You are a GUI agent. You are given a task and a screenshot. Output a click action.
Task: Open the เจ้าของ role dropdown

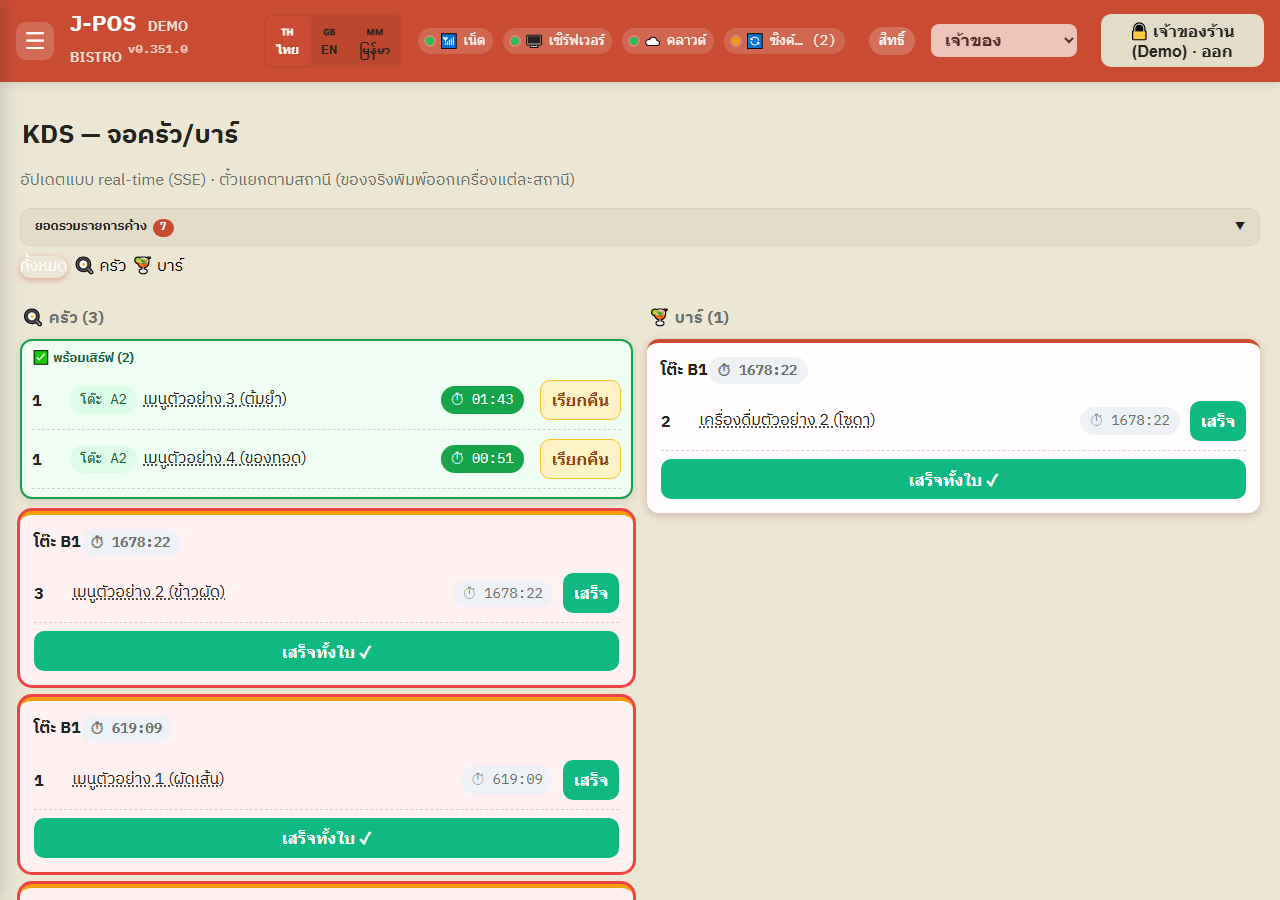click(1004, 41)
